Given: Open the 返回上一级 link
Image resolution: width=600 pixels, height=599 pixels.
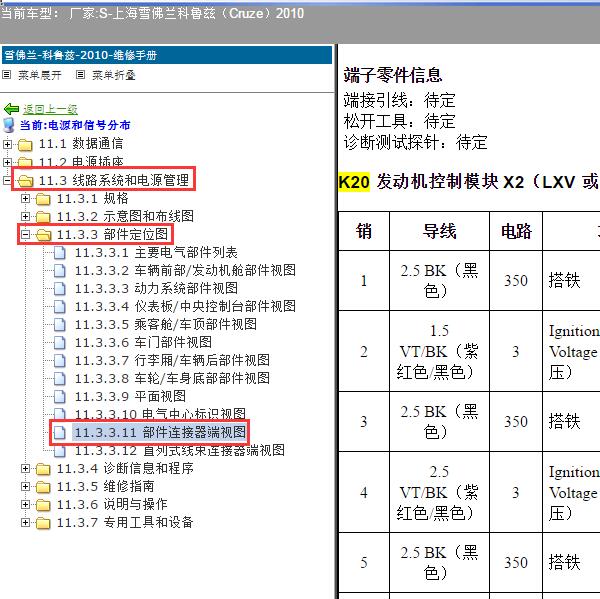Looking at the screenshot, I should [x=50, y=109].
